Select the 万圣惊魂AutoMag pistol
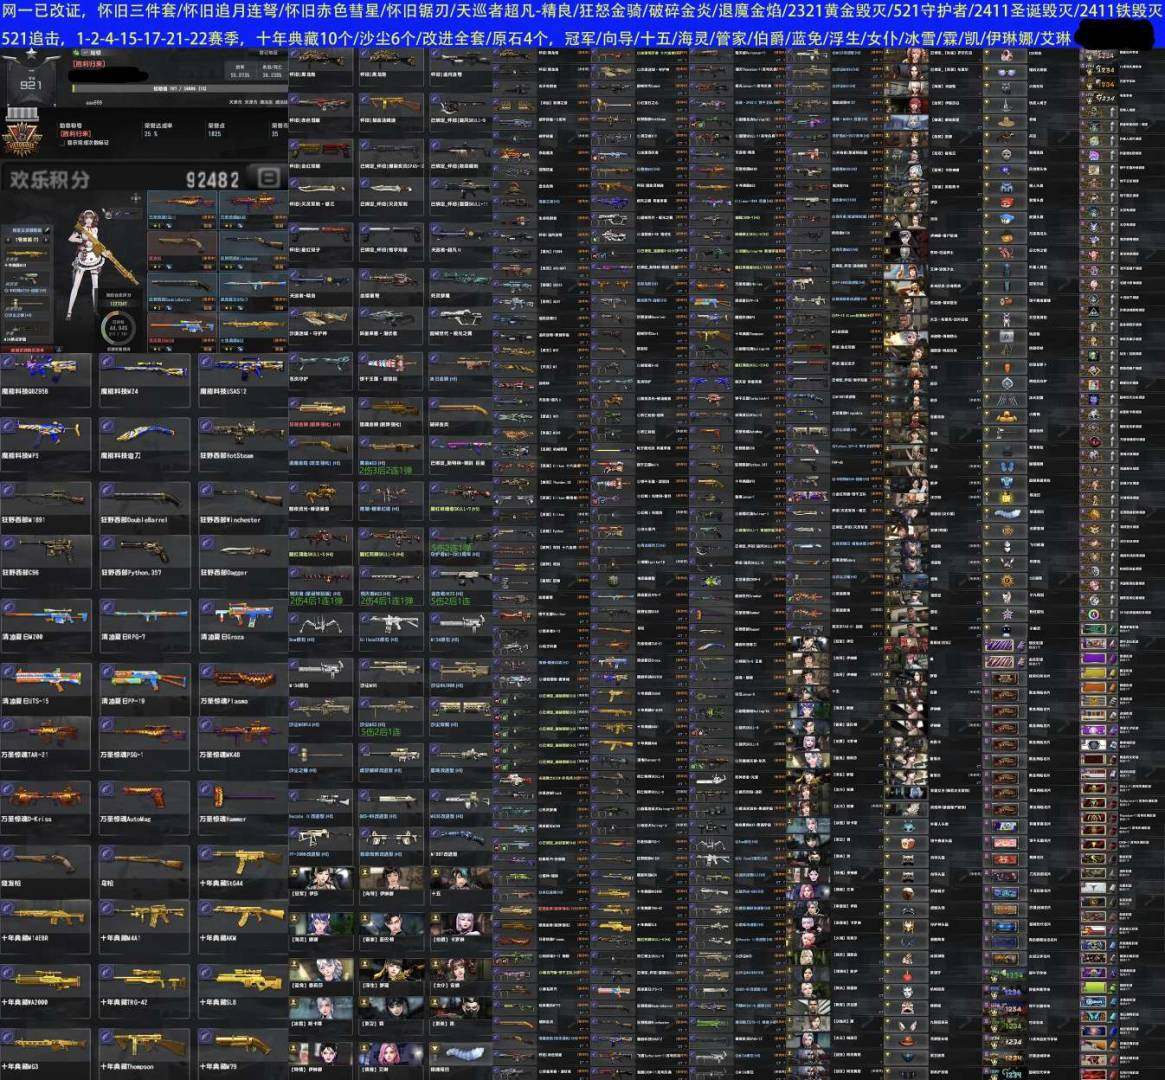Viewport: 1165px width, 1080px height. coord(144,802)
